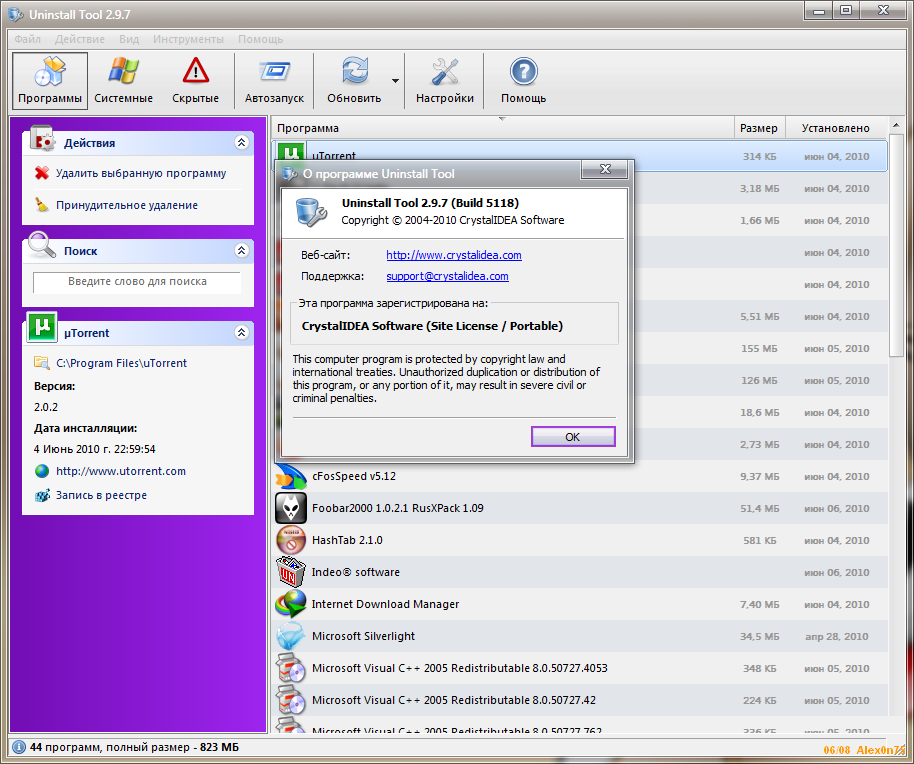Click the globe icon beside utorrent website
914x764 pixels.
pos(42,471)
